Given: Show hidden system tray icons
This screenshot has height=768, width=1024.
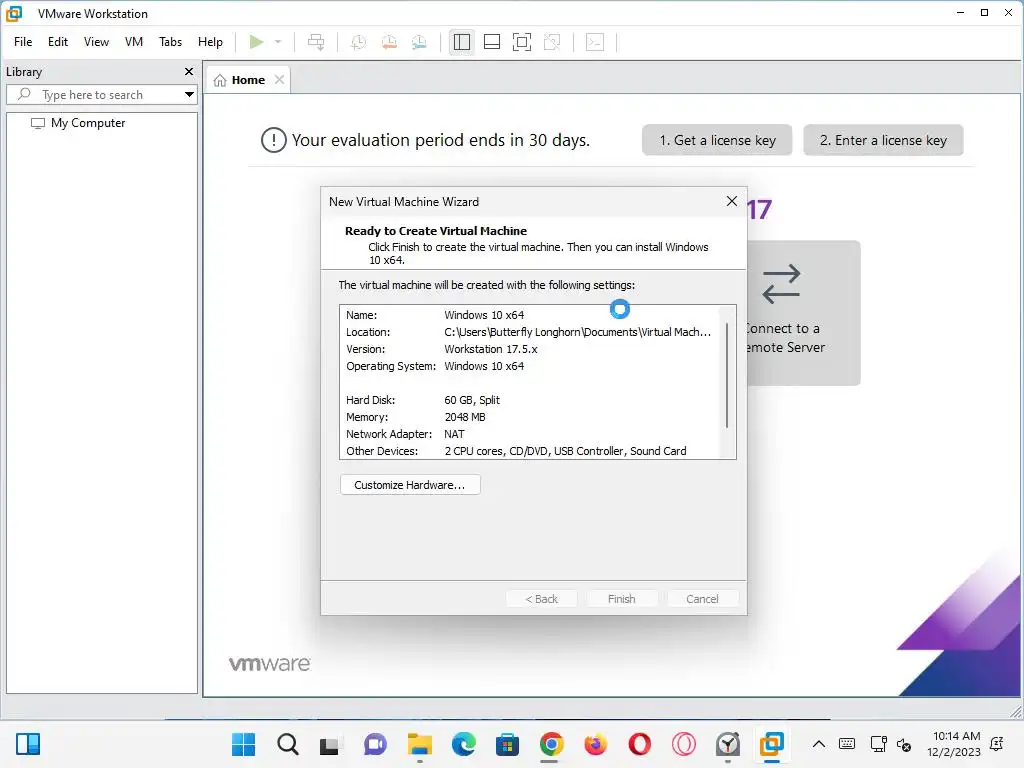Looking at the screenshot, I should (x=818, y=744).
